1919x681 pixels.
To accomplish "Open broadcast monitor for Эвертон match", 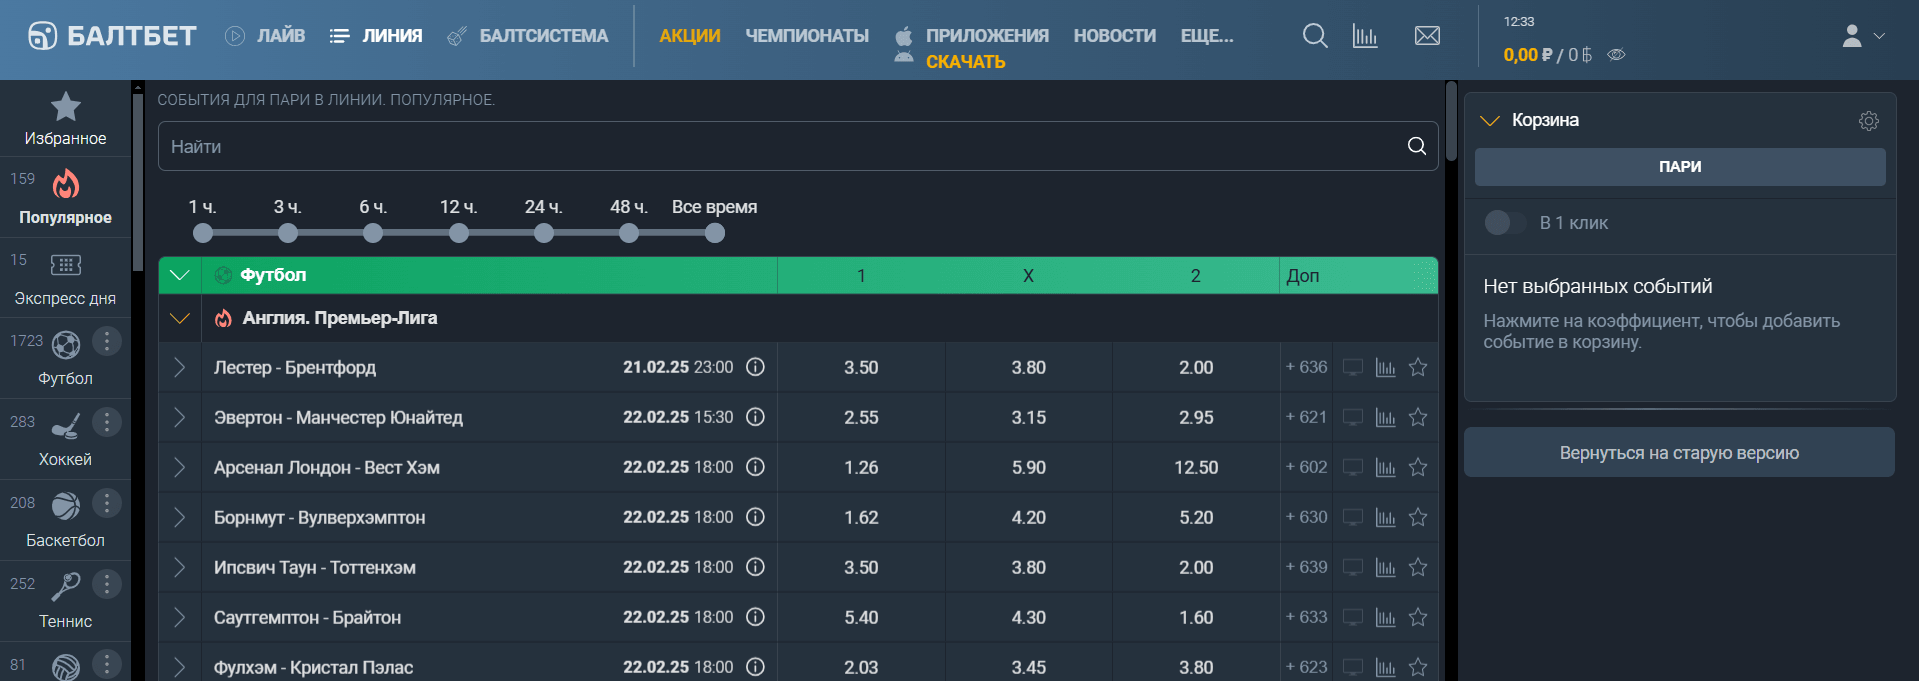I will [x=1352, y=417].
